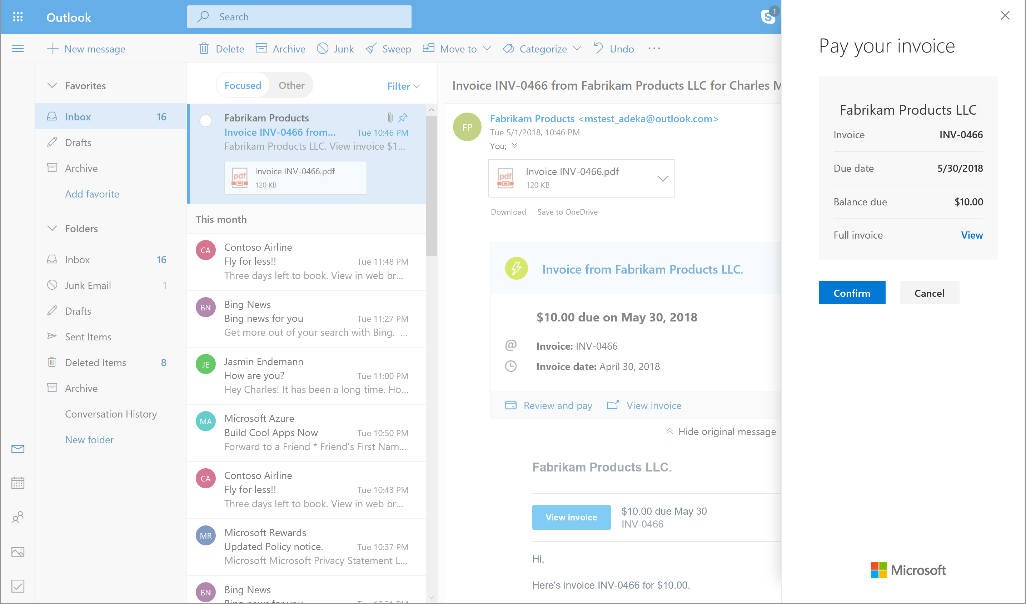Viewport: 1026px width, 604px height.
Task: Open the Calendar from the left rail
Action: 17,483
